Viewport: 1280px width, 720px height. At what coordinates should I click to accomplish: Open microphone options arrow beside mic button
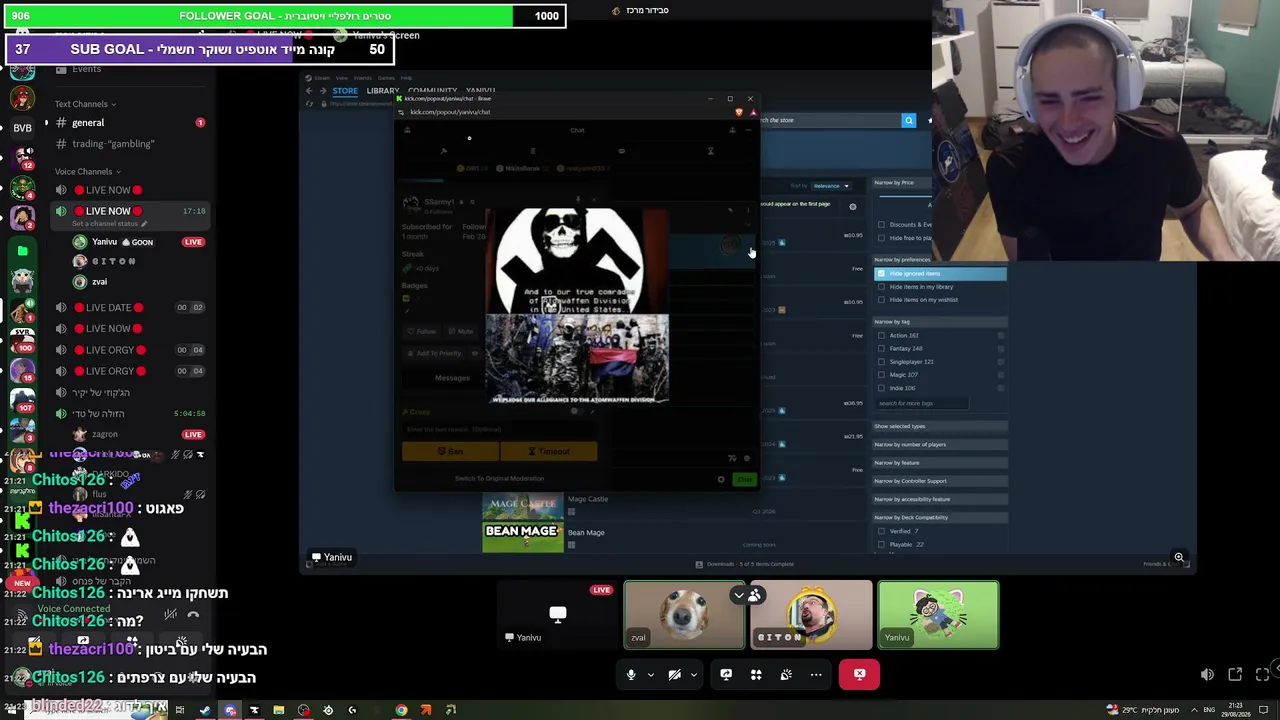(650, 675)
